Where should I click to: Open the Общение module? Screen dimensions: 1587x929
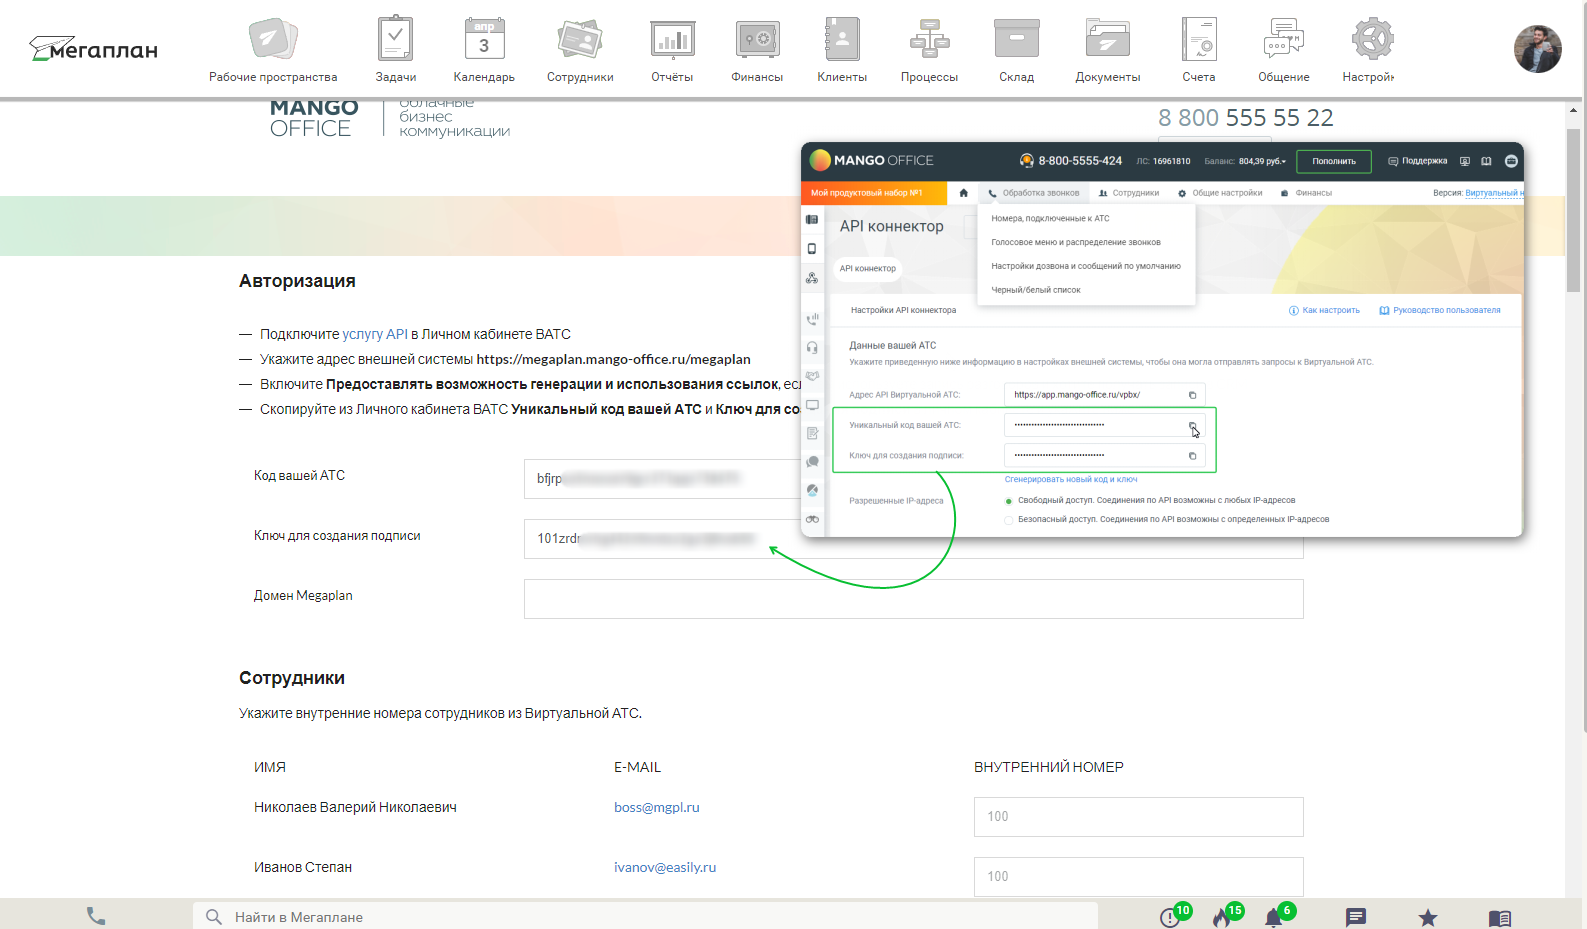pos(1284,49)
